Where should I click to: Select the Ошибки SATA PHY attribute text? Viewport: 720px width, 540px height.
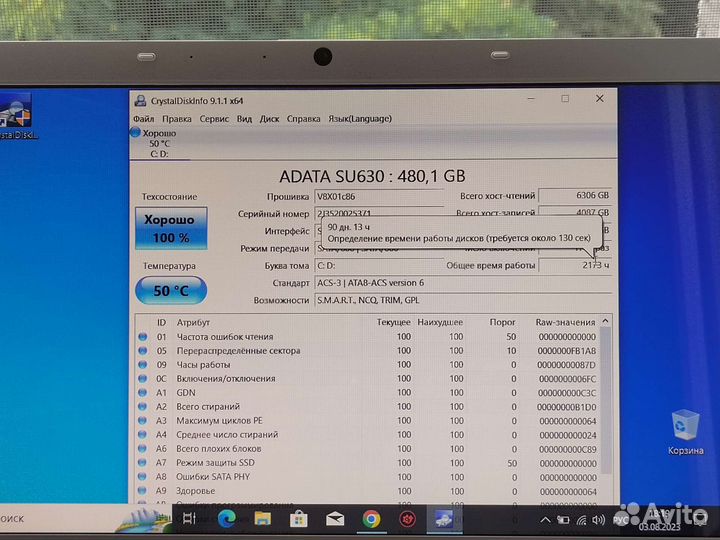(213, 477)
